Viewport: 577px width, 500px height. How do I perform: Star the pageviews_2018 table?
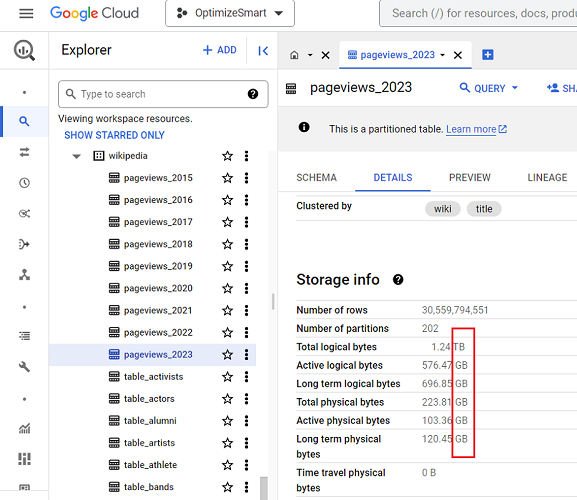click(x=227, y=244)
